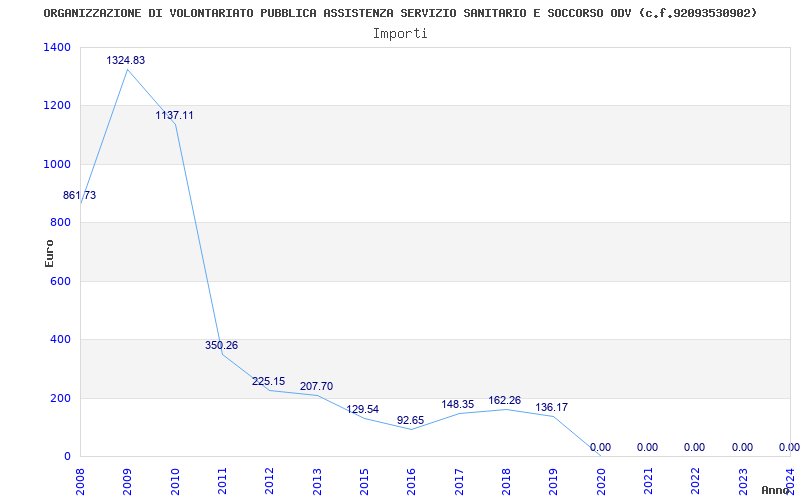Image resolution: width=800 pixels, height=500 pixels.
Task: Click the 1324.83 data label
Action: 126,60
